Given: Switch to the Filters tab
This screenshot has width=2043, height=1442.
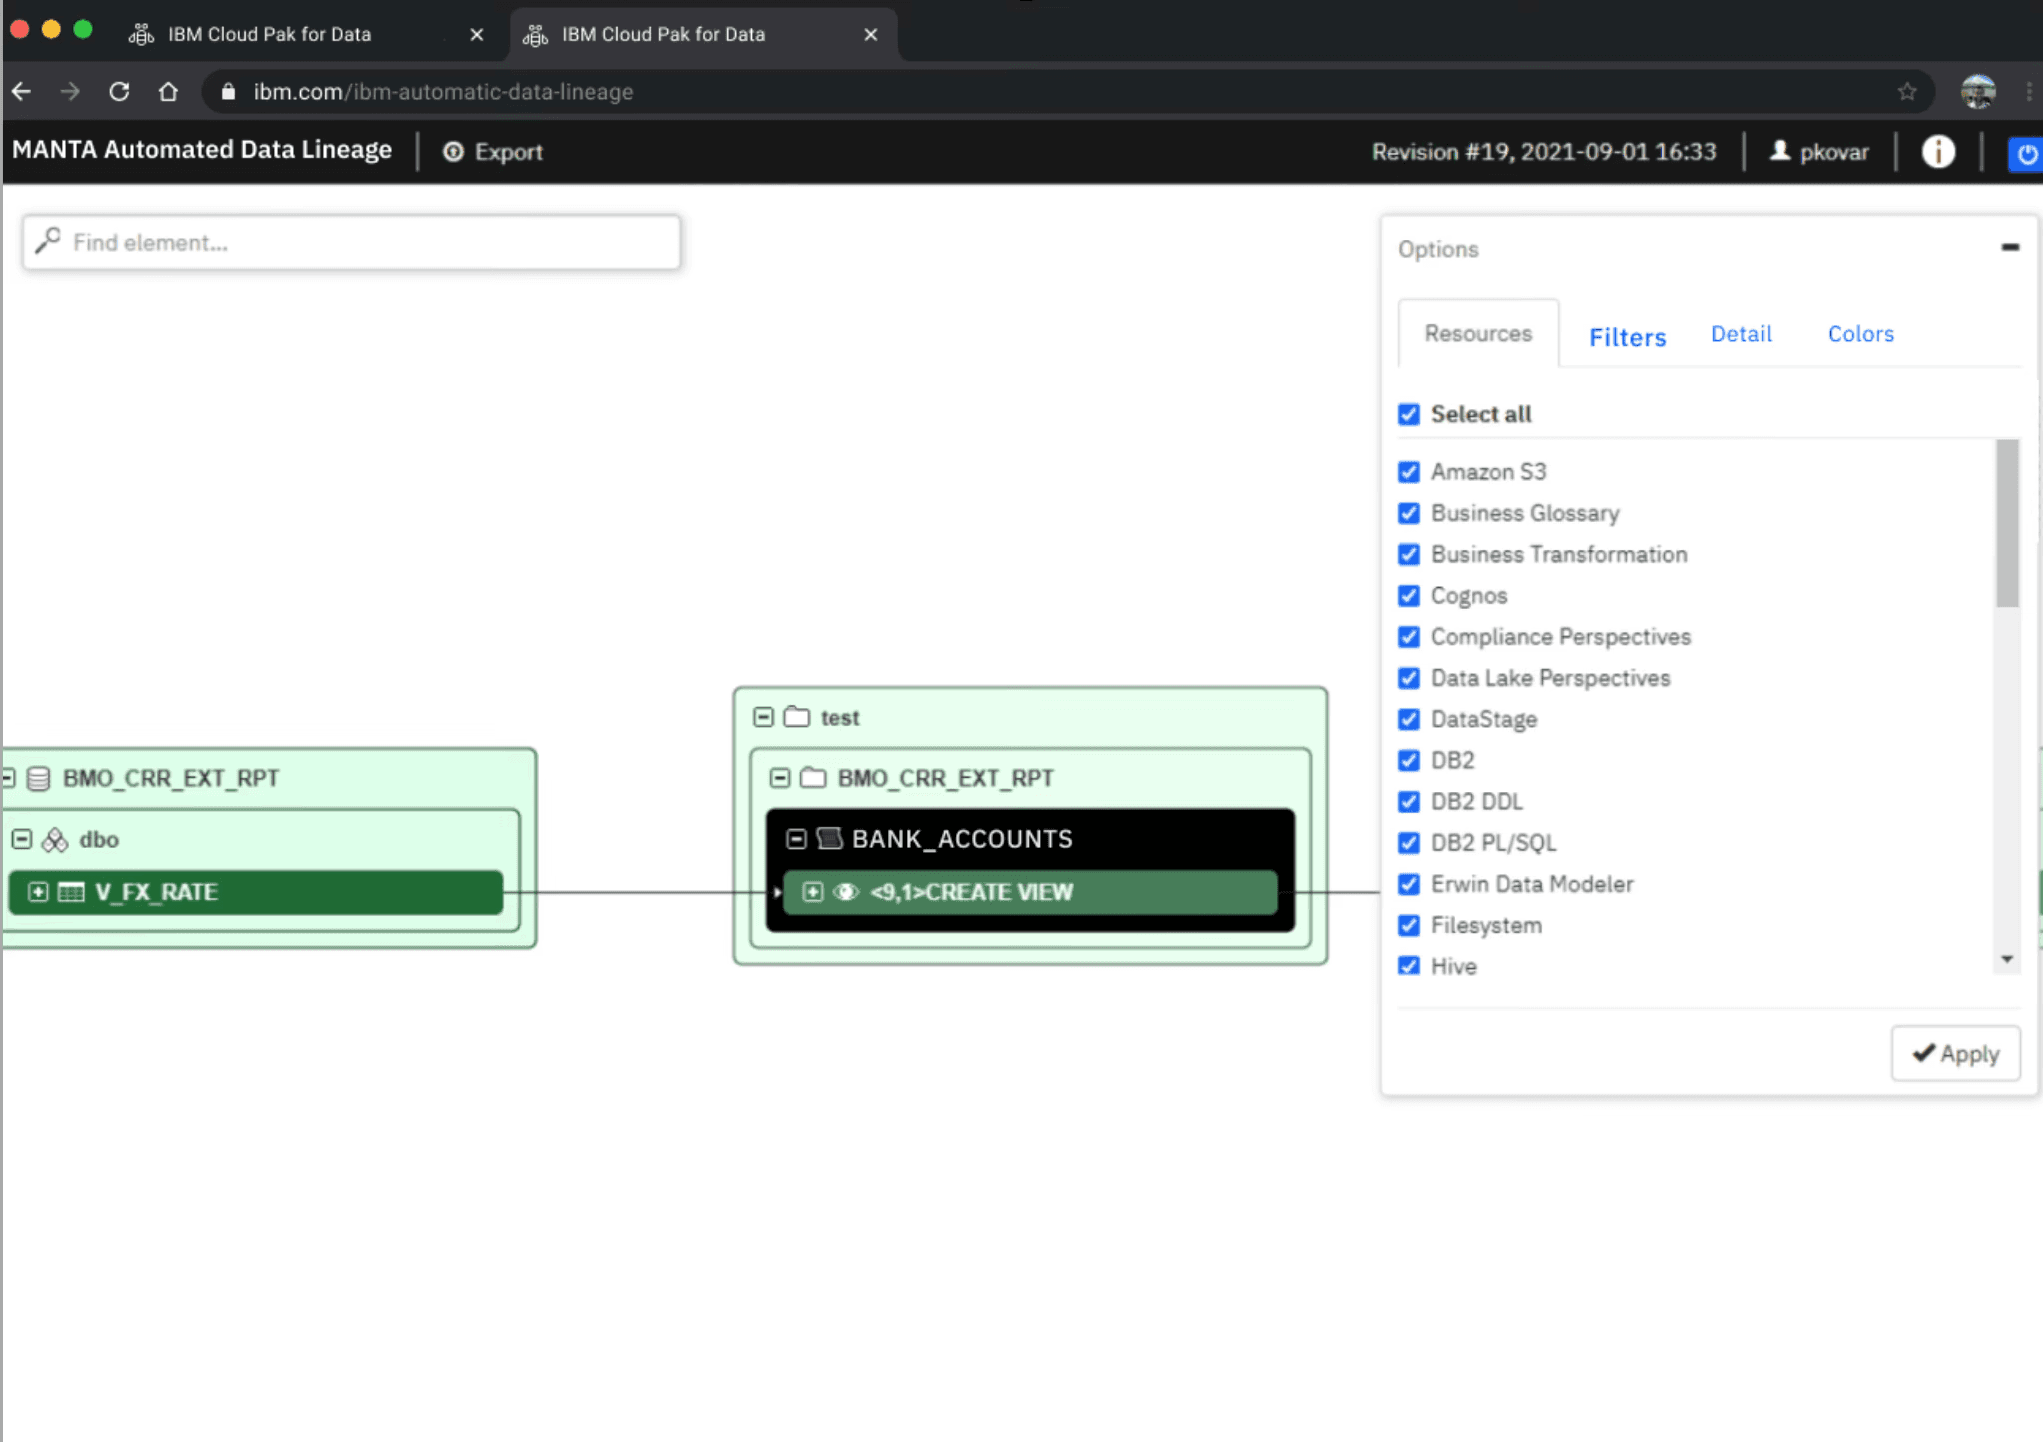Looking at the screenshot, I should (x=1627, y=337).
